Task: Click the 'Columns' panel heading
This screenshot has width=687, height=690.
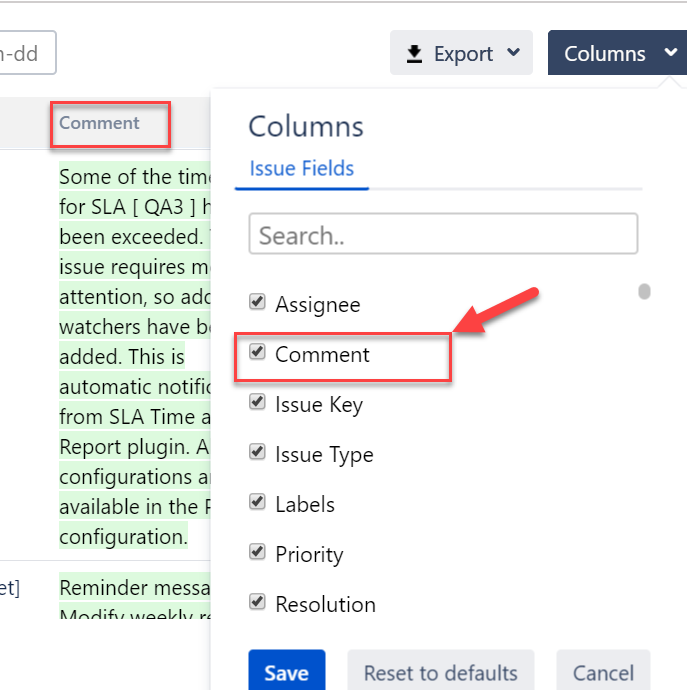Action: (x=306, y=127)
